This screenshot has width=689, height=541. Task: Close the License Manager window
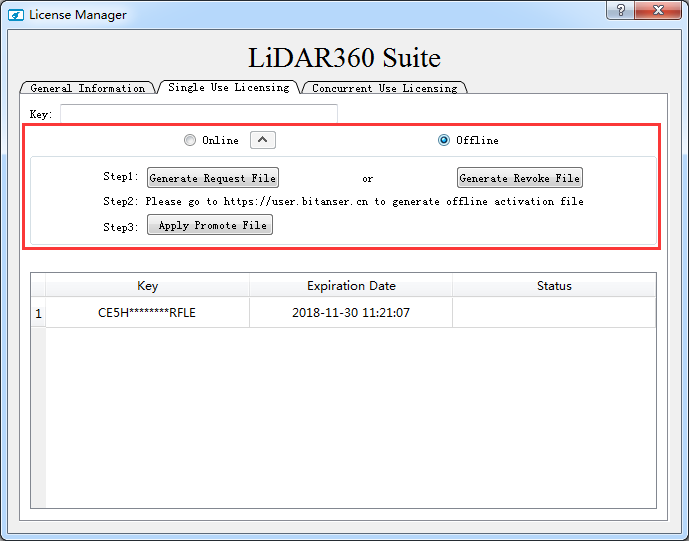pyautogui.click(x=661, y=10)
